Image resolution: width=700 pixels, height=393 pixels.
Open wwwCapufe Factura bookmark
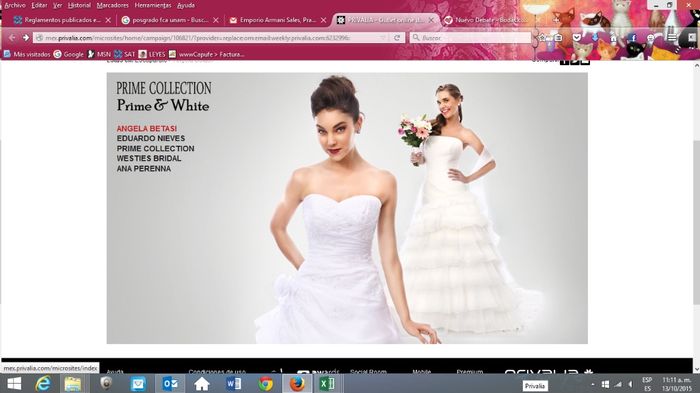click(206, 54)
